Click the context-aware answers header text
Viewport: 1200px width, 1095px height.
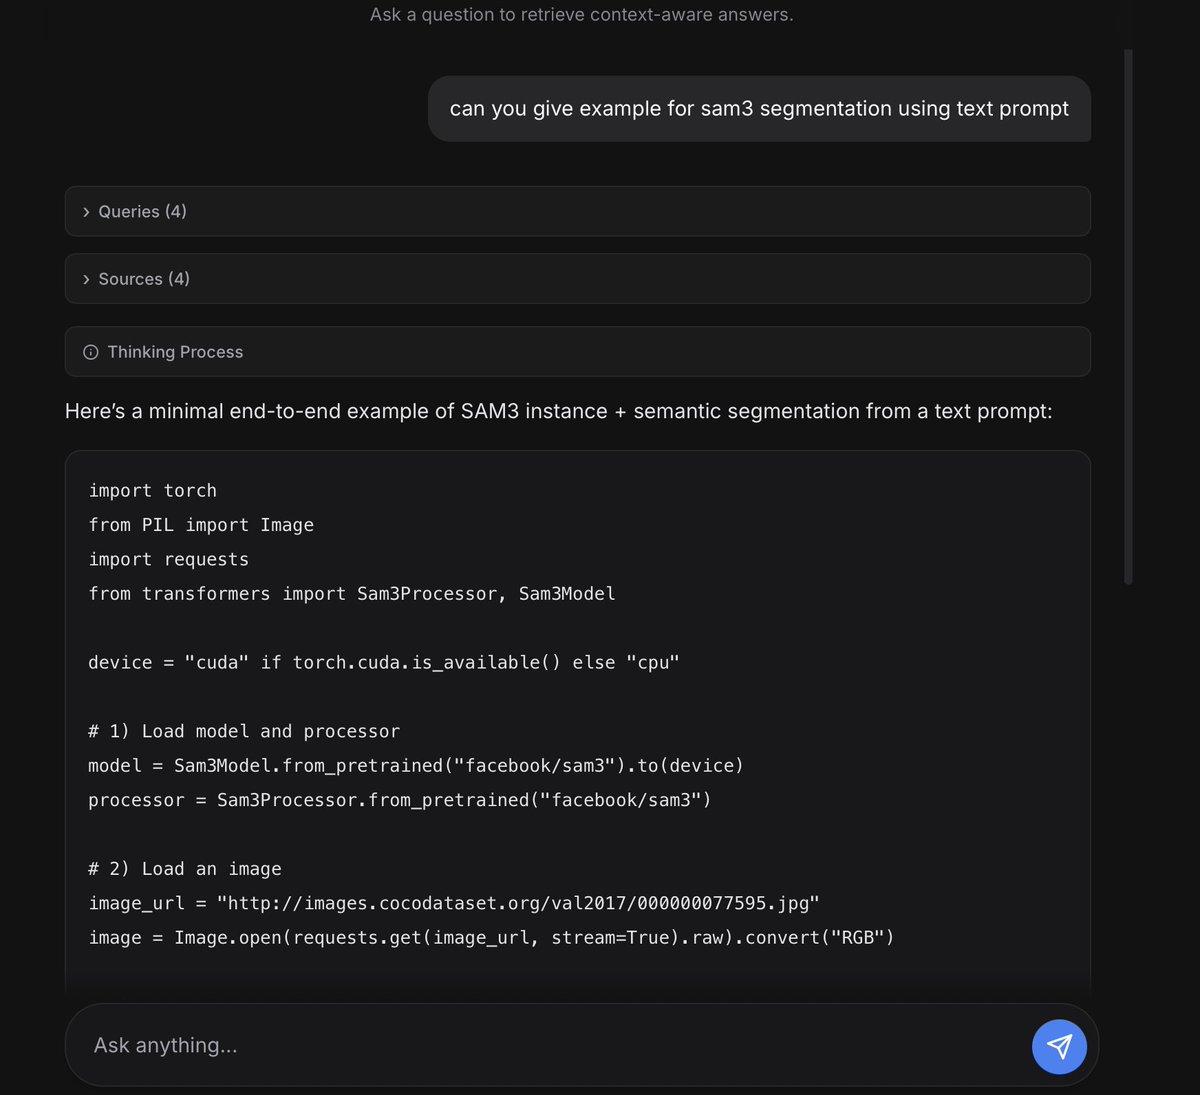581,14
